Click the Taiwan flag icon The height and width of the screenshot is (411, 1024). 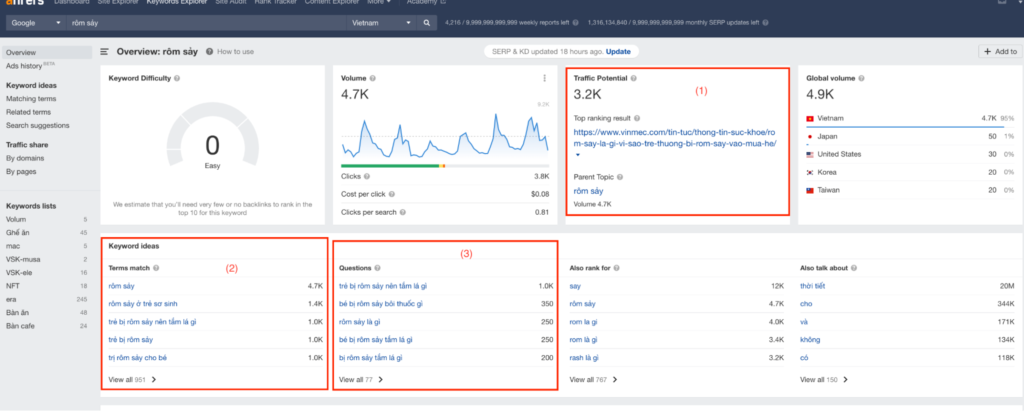coord(810,190)
